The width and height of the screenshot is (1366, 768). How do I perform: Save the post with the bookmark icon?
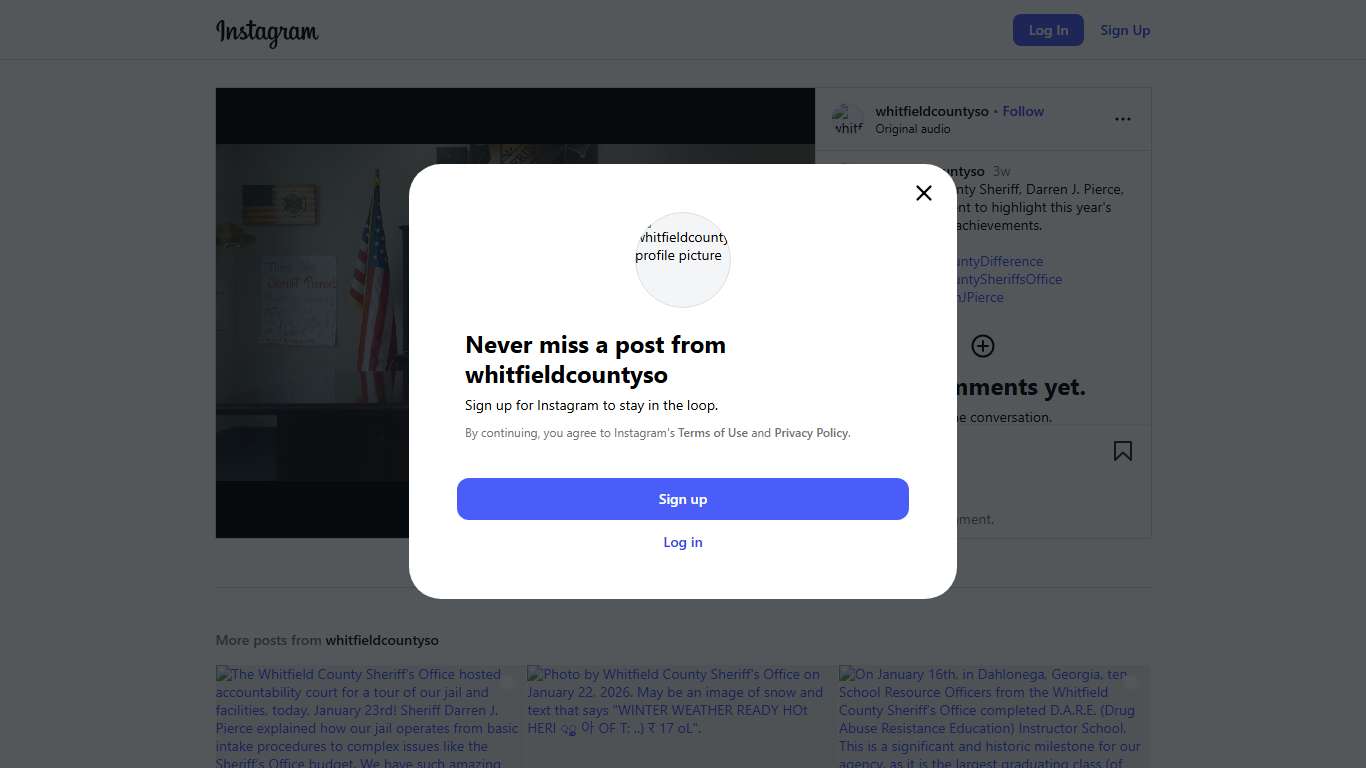1123,452
